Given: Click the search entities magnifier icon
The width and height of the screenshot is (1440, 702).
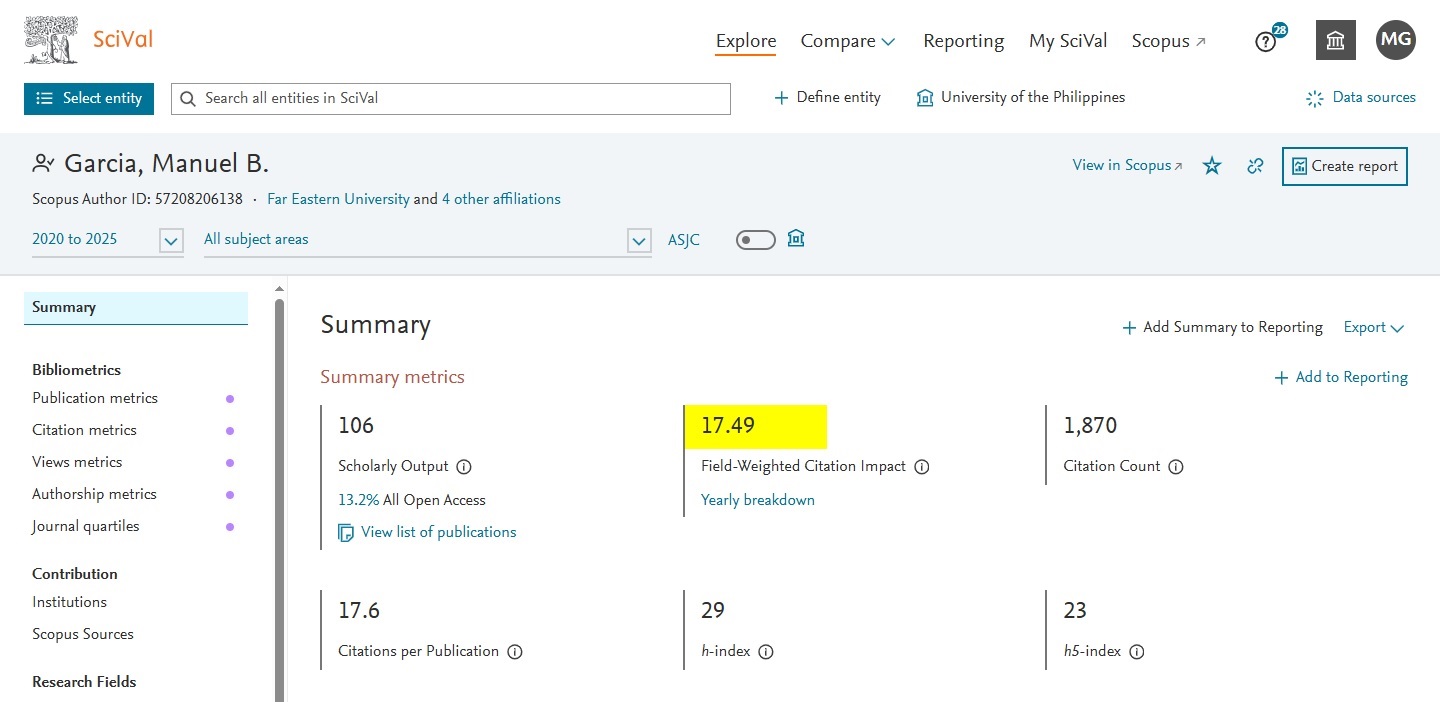Looking at the screenshot, I should [188, 98].
